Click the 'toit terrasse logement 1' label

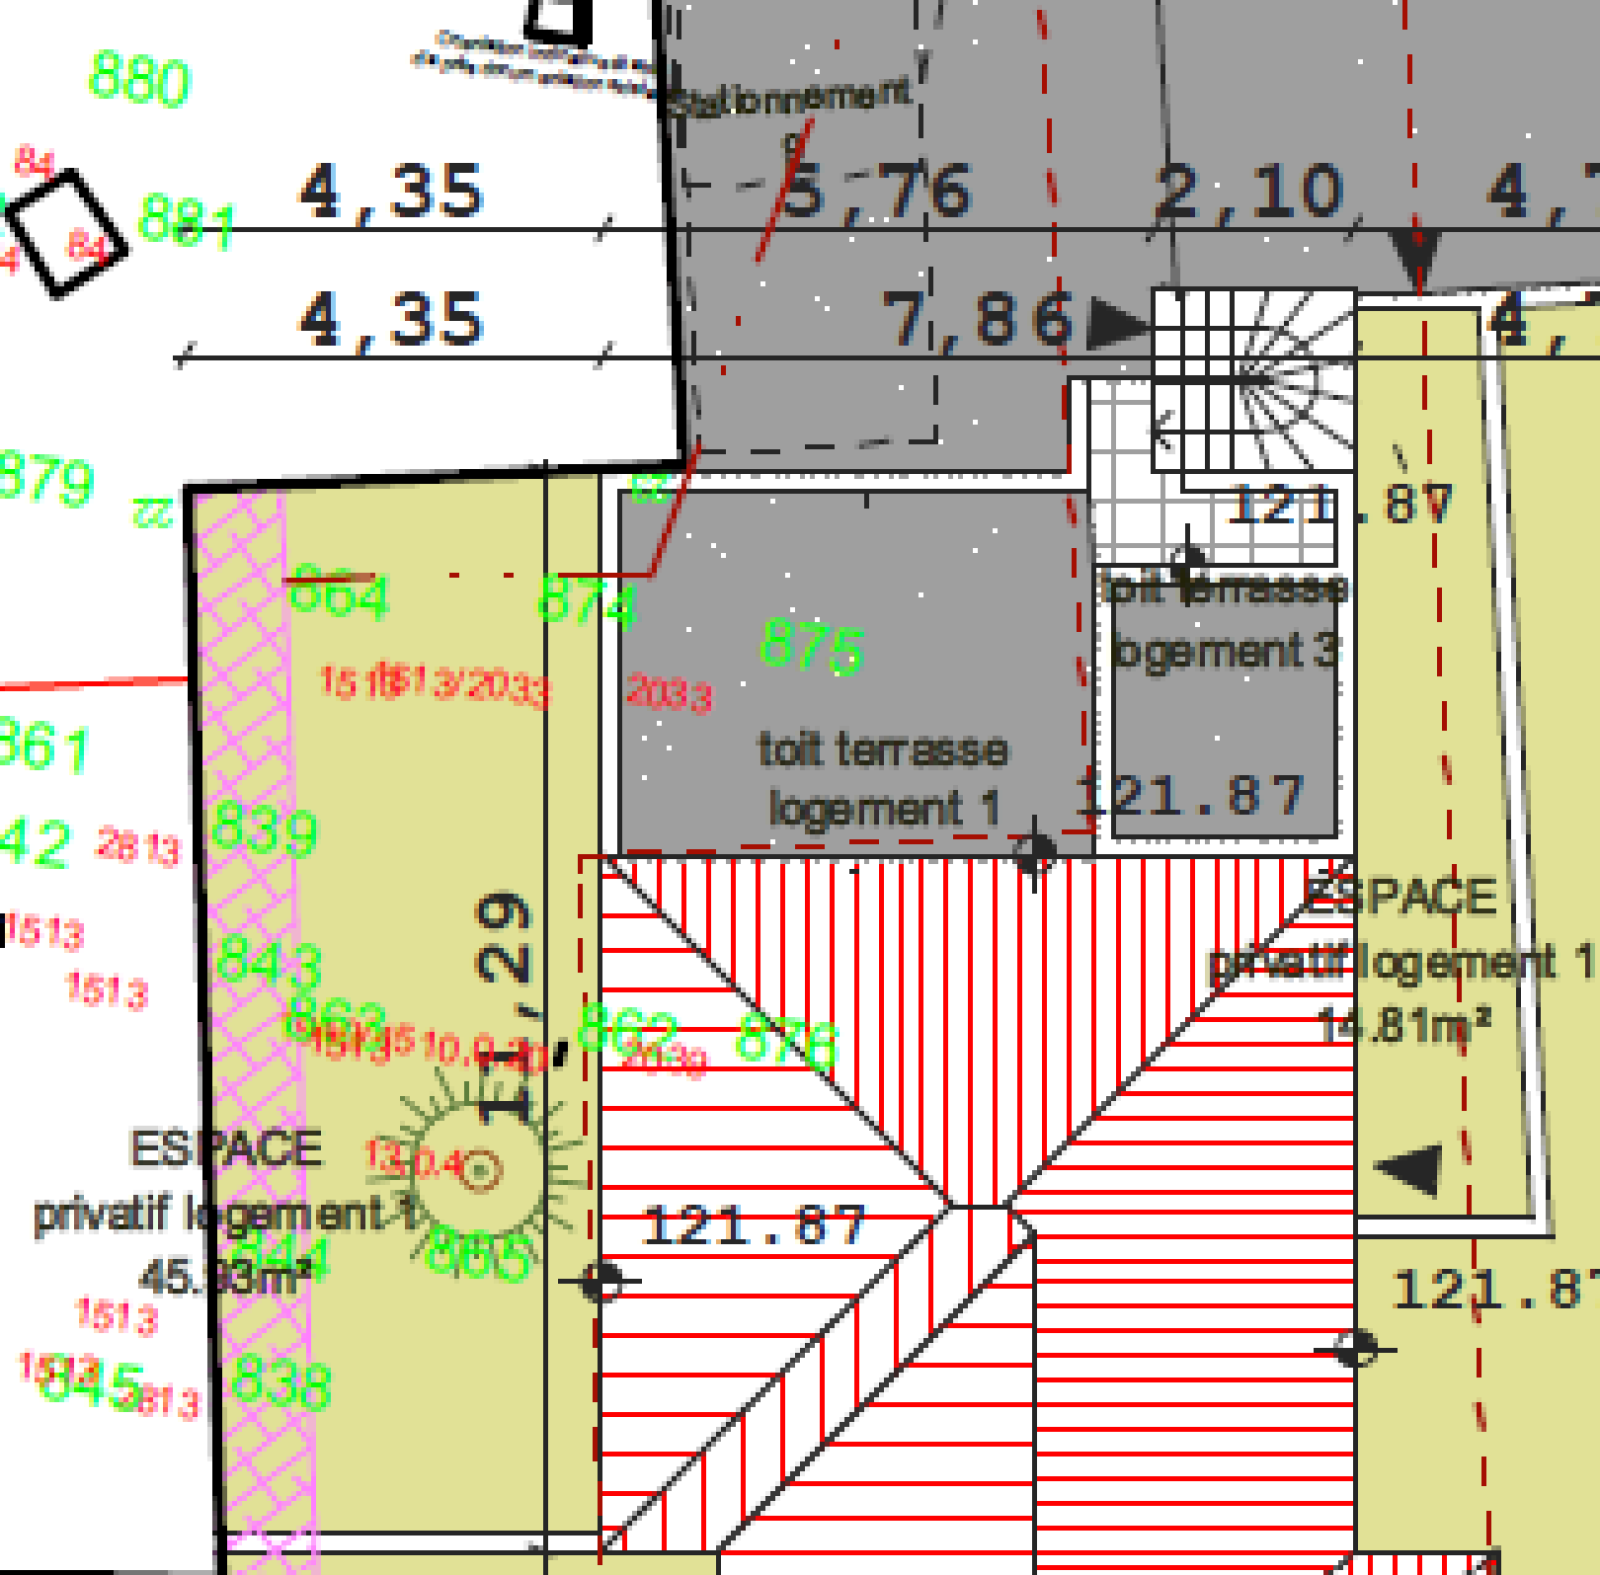click(x=882, y=778)
